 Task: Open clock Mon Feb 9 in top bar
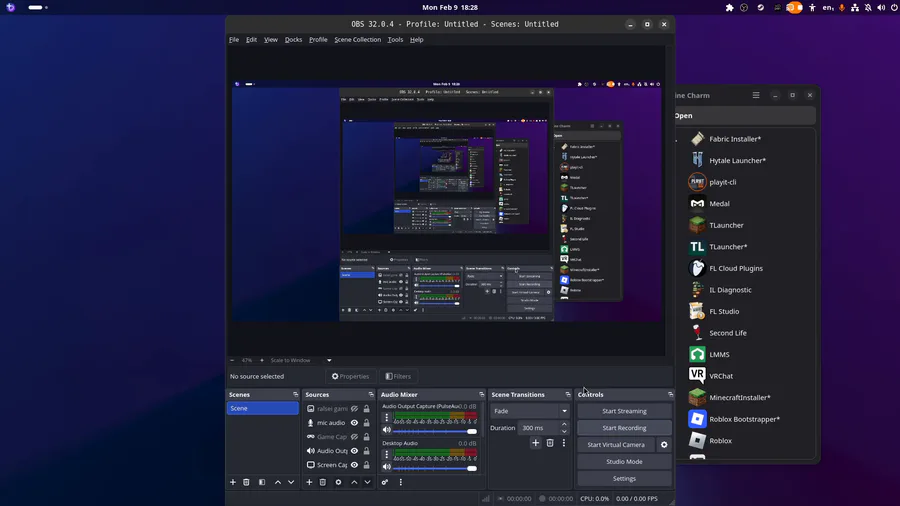tap(450, 7)
